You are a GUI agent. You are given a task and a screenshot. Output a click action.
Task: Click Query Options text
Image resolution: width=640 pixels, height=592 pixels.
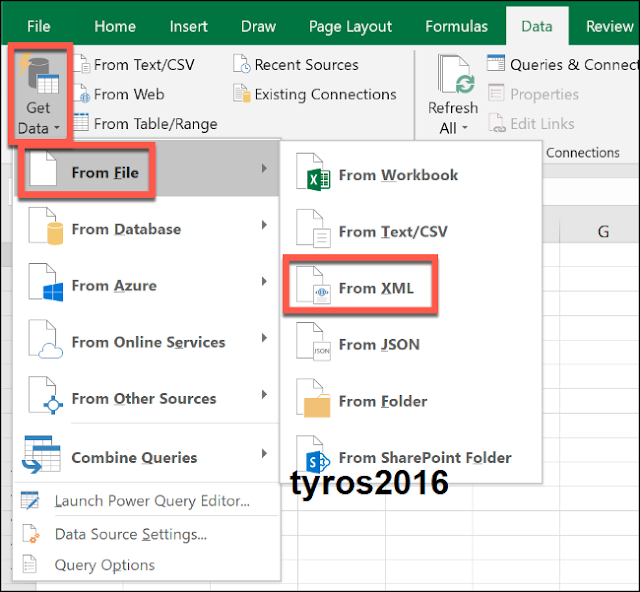click(x=104, y=565)
